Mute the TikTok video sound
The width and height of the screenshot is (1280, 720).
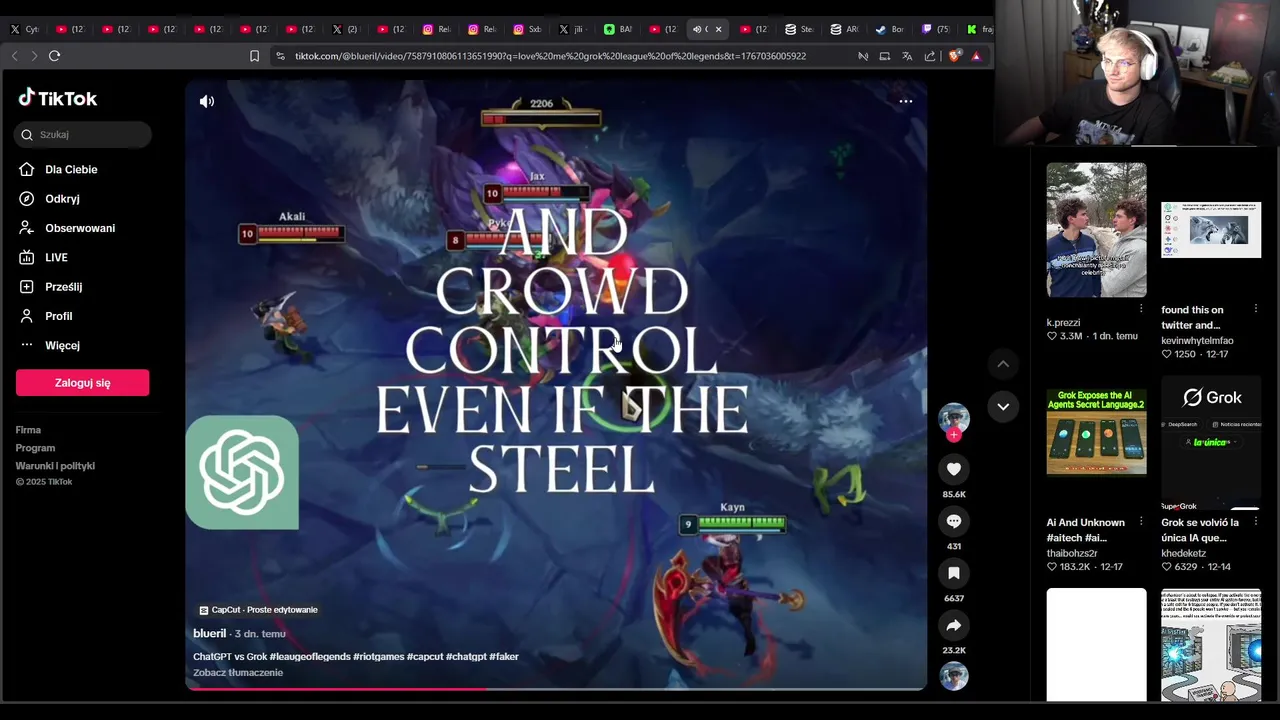(x=207, y=101)
